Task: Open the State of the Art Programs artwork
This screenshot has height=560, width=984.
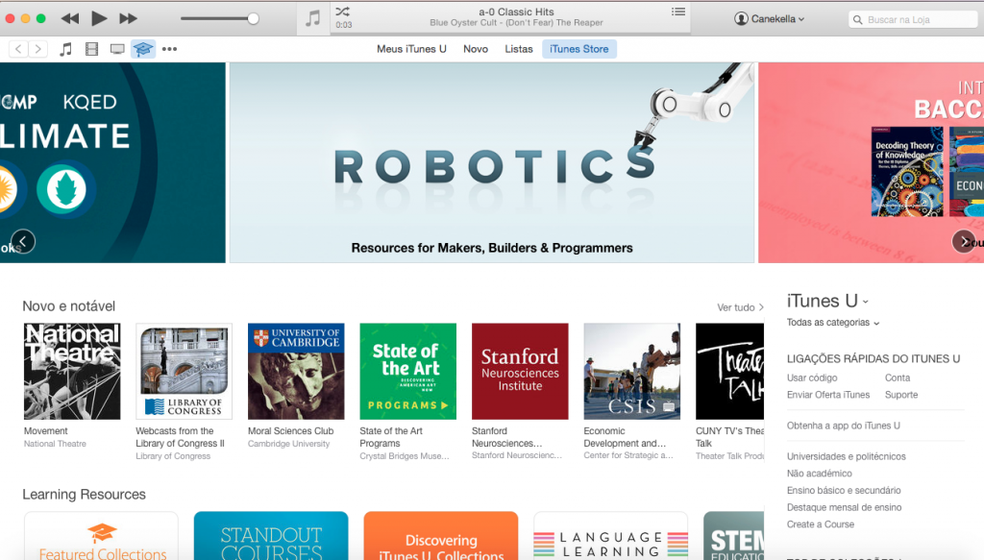Action: (x=408, y=372)
